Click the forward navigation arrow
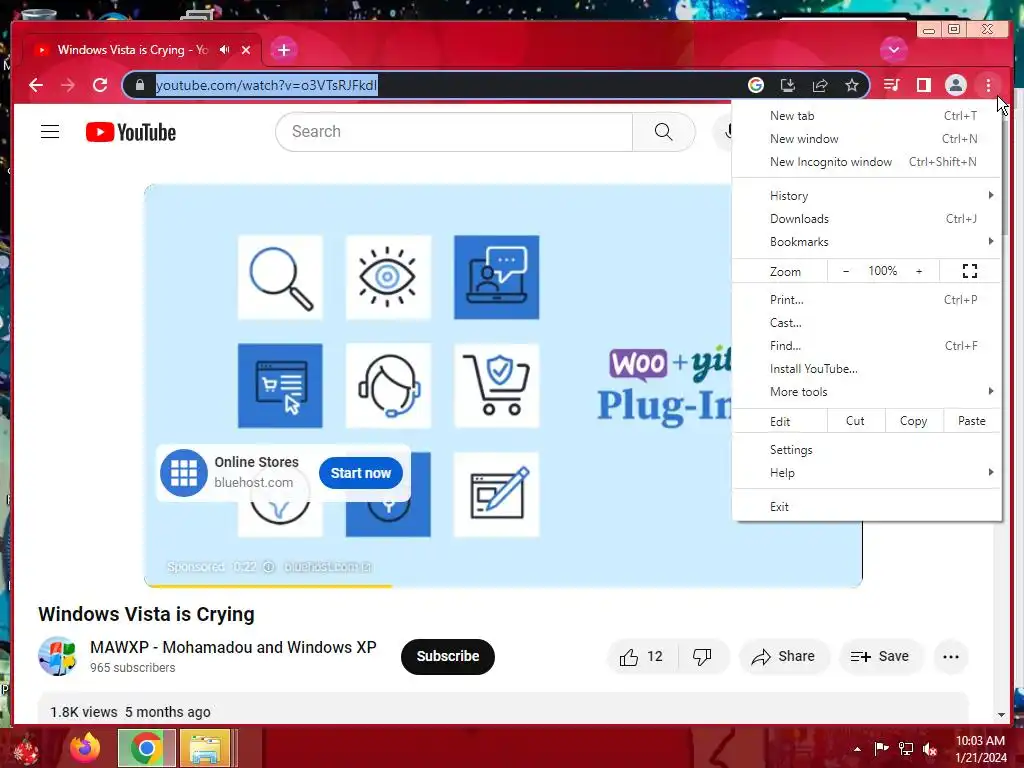Image resolution: width=1024 pixels, height=768 pixels. point(68,85)
